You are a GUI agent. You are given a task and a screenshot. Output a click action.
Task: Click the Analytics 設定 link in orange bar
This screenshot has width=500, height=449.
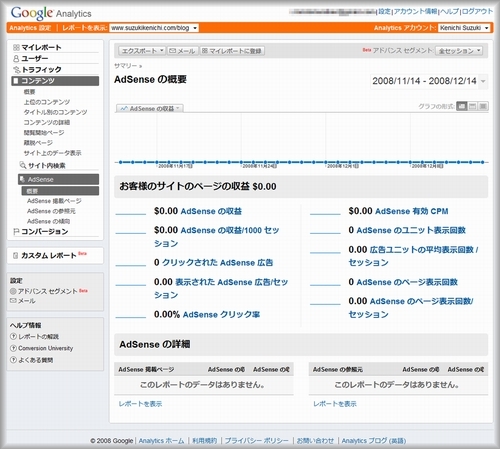[x=30, y=28]
